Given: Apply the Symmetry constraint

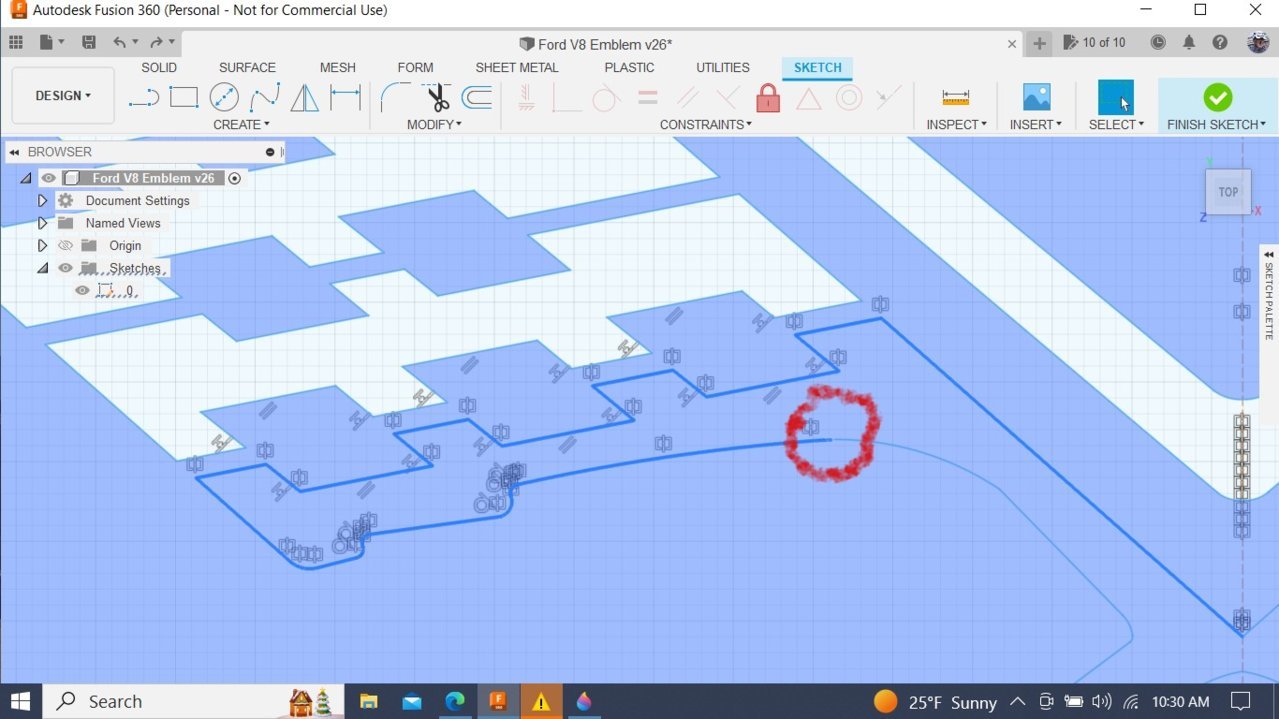Looking at the screenshot, I should tap(888, 98).
